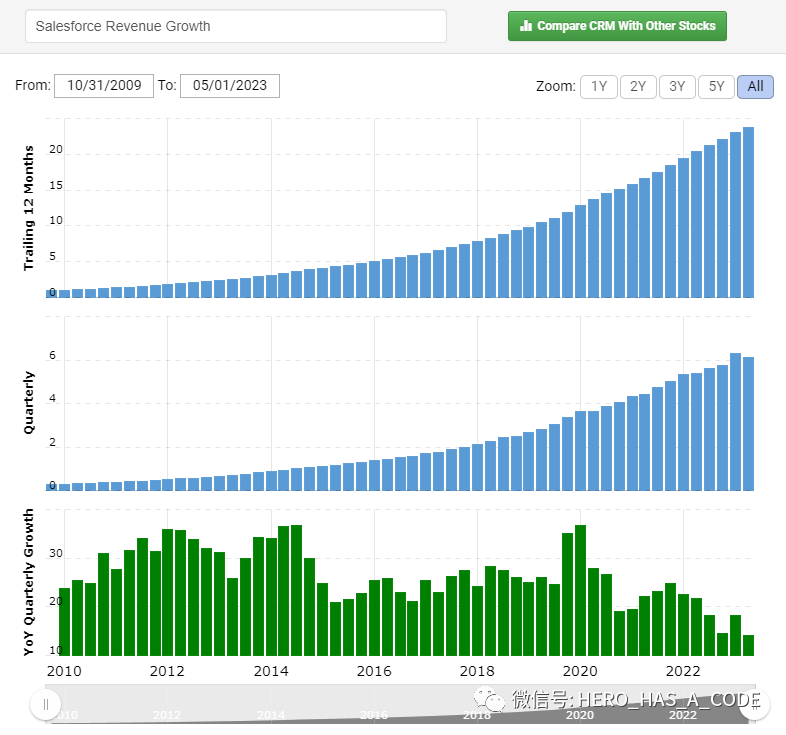Click the 2020 peak YoY growth bar
This screenshot has width=786, height=735.
pos(580,591)
